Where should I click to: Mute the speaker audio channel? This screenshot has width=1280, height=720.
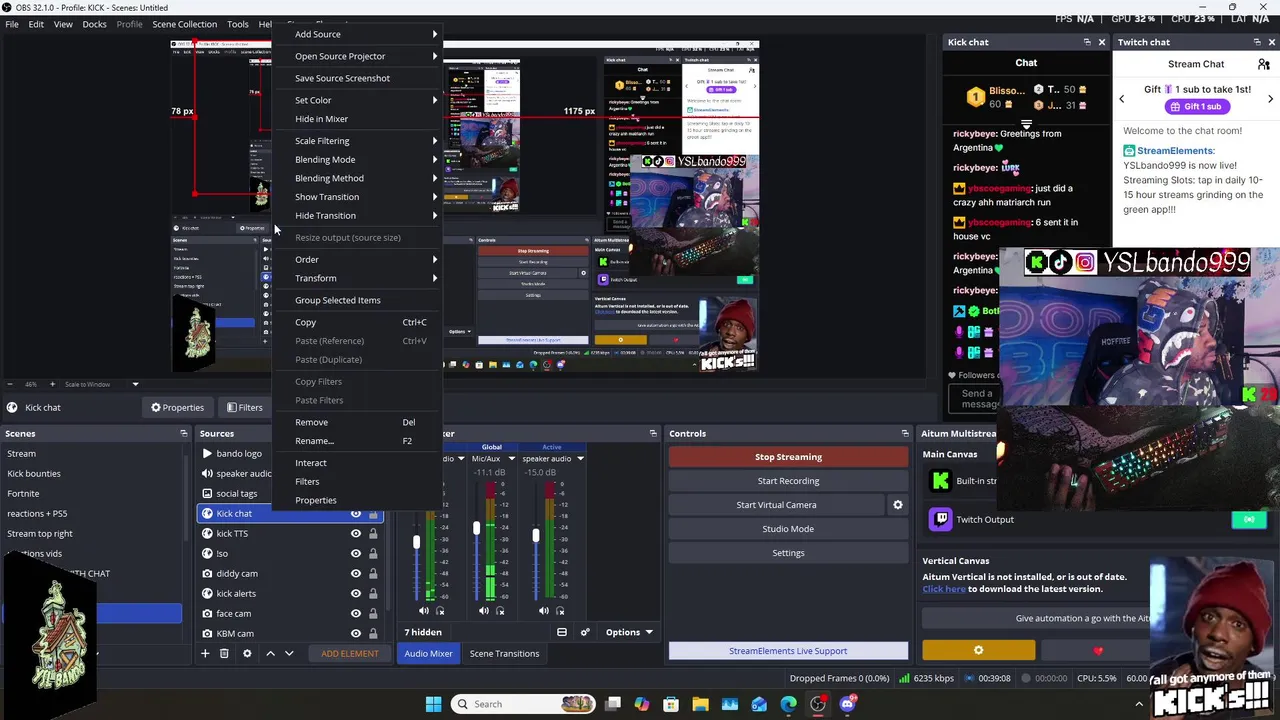tap(543, 611)
